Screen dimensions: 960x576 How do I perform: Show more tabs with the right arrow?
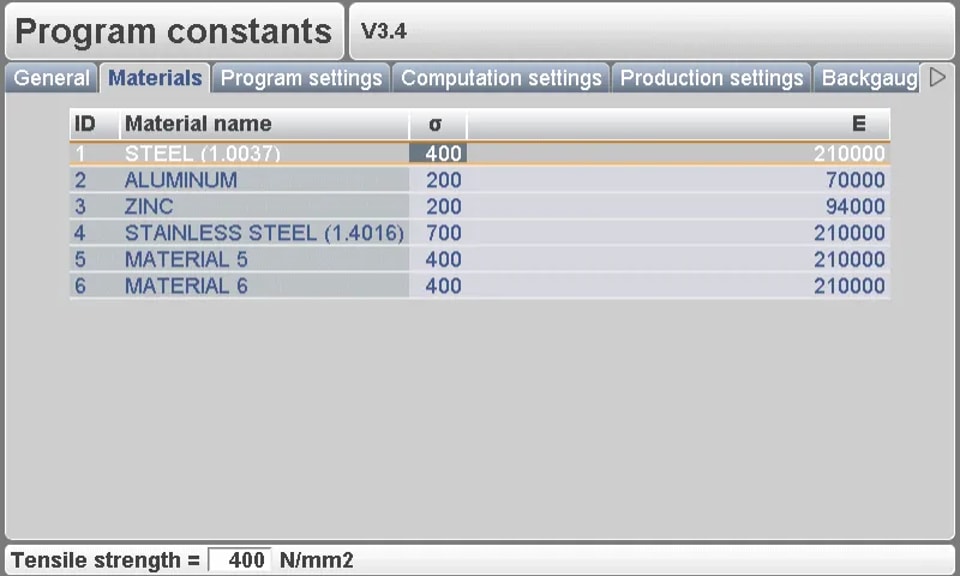point(937,77)
